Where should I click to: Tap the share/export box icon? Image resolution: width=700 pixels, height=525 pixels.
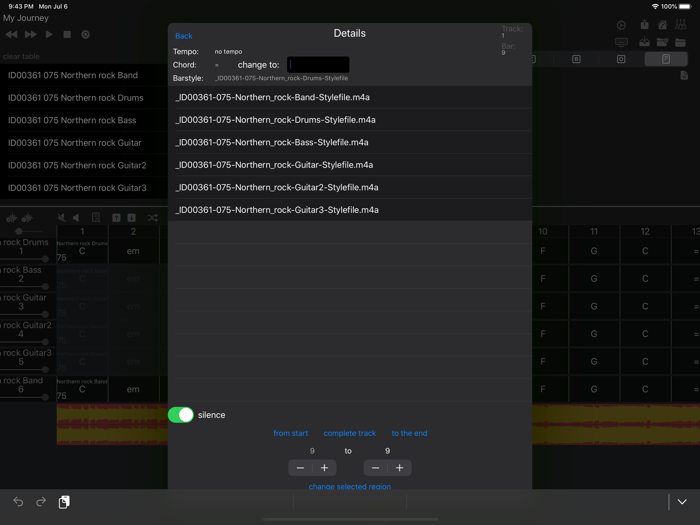[644, 25]
